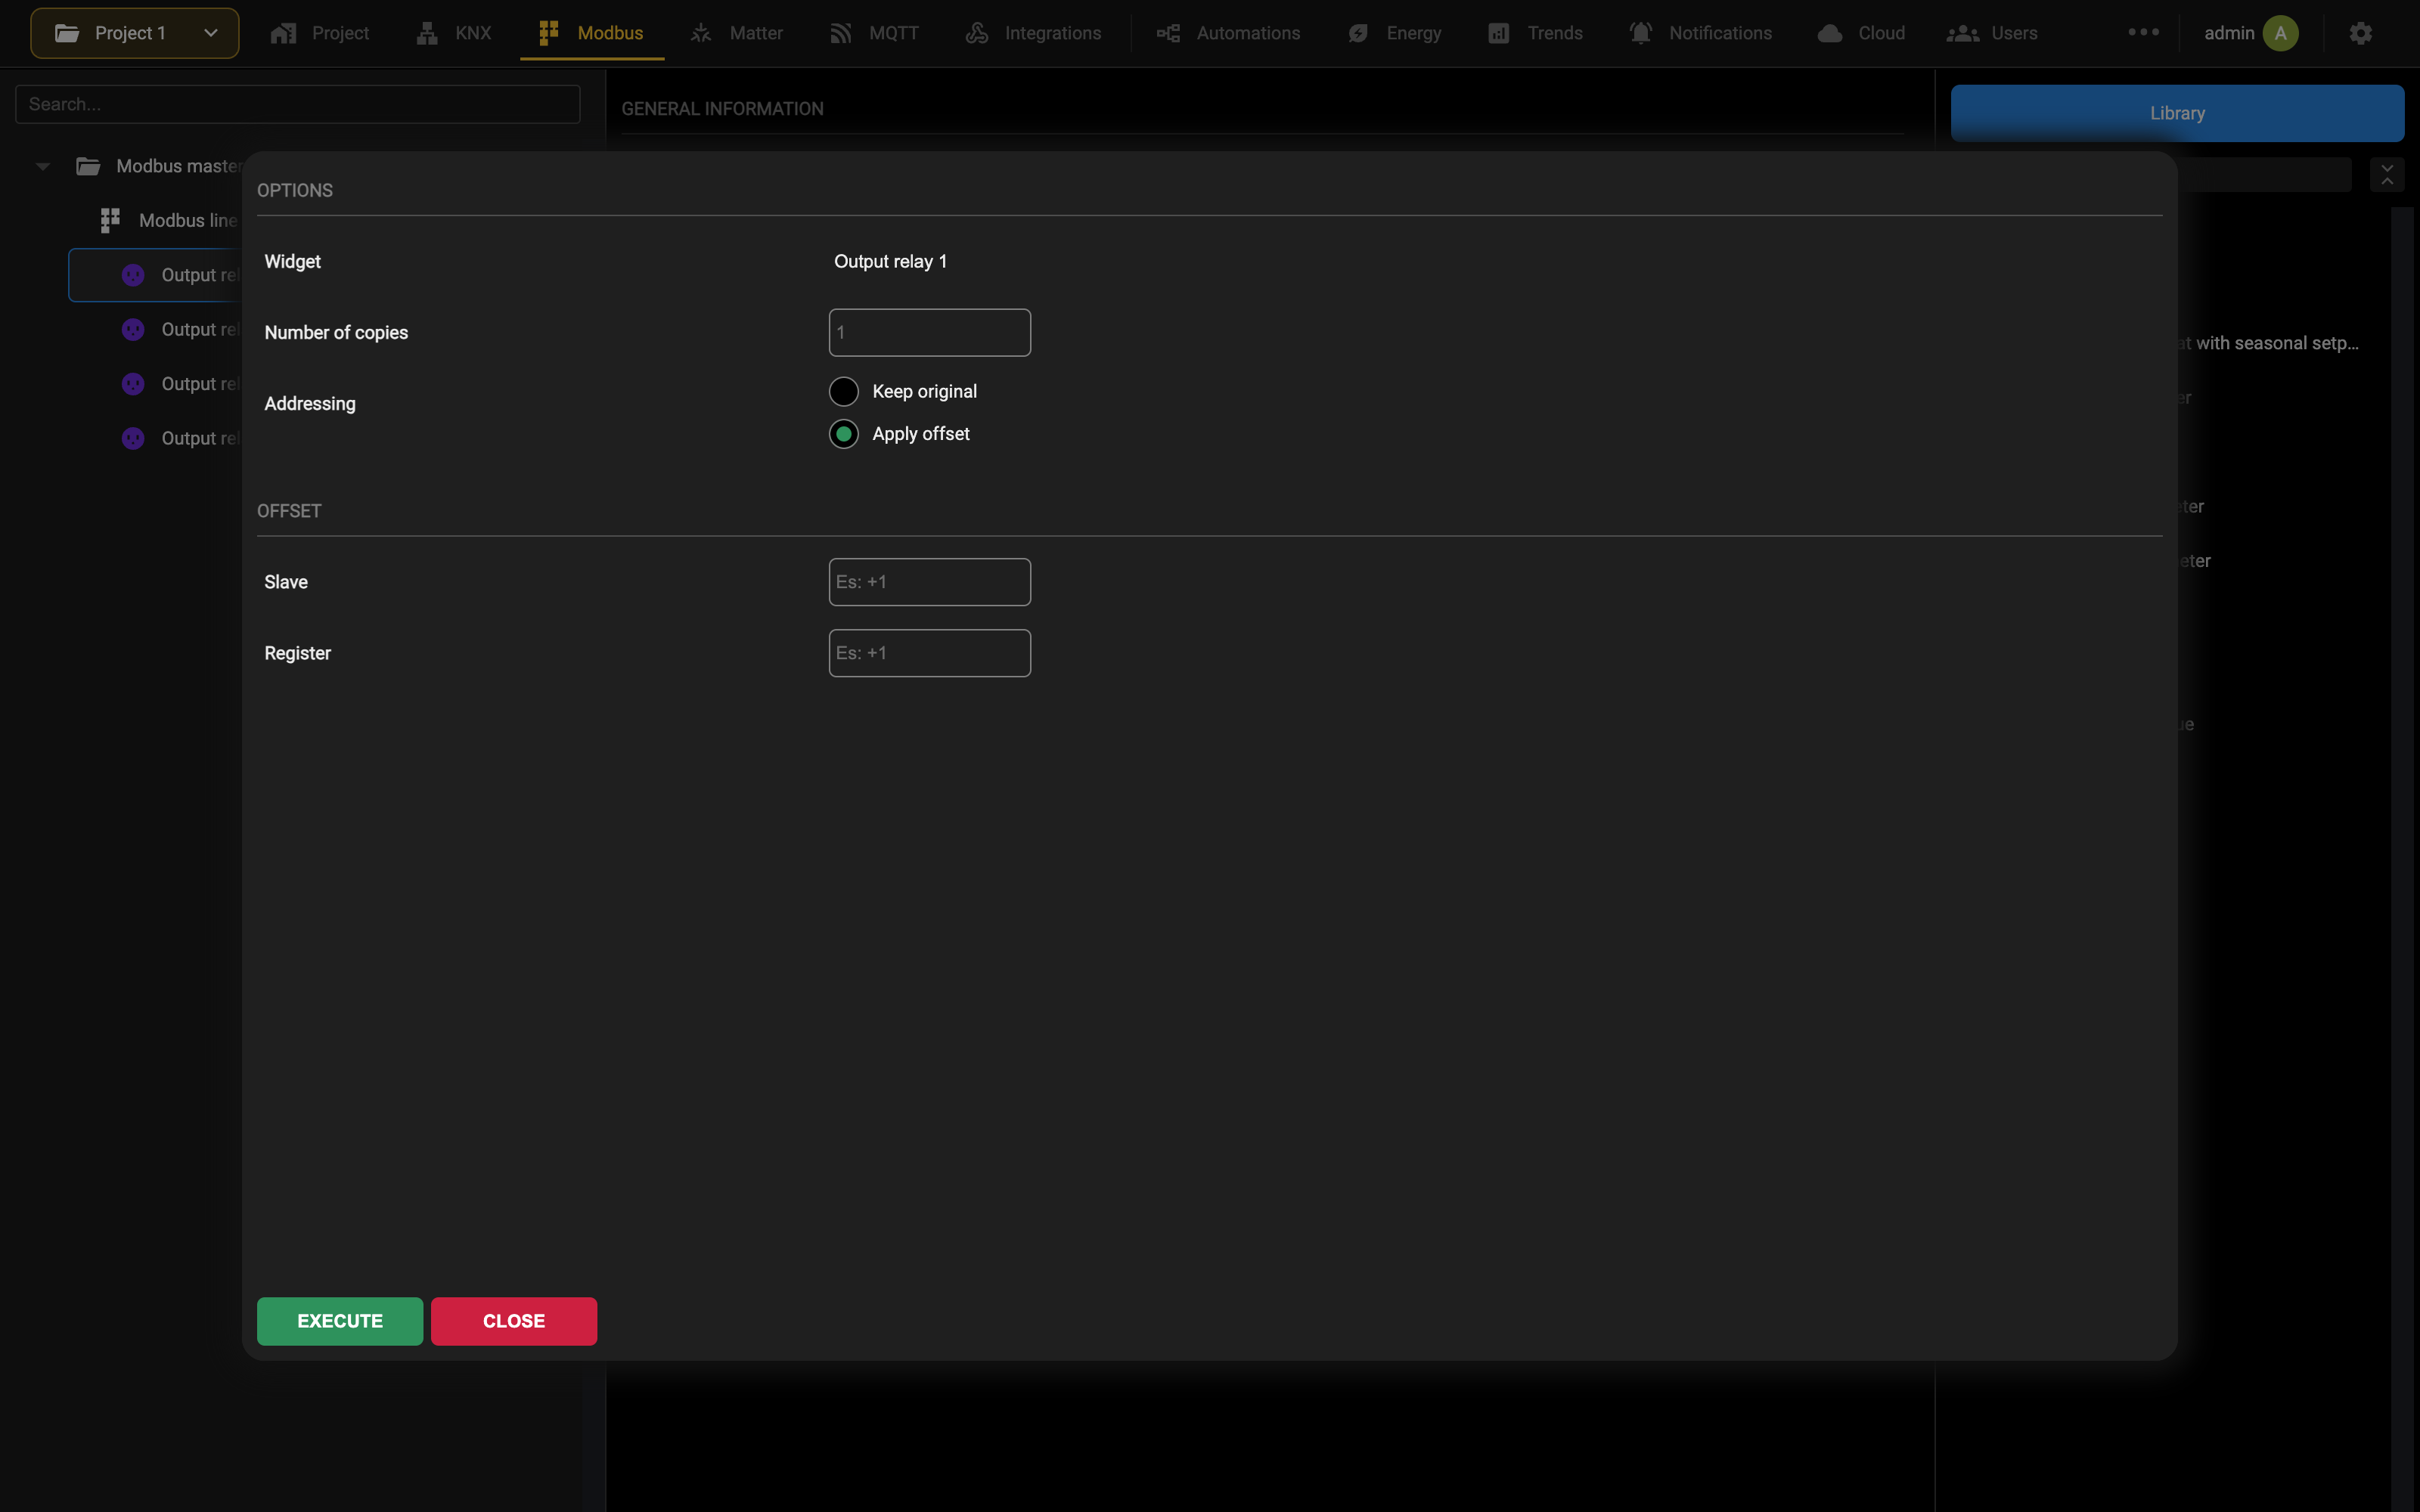
Task: Click the CLOSE button
Action: pos(514,1321)
